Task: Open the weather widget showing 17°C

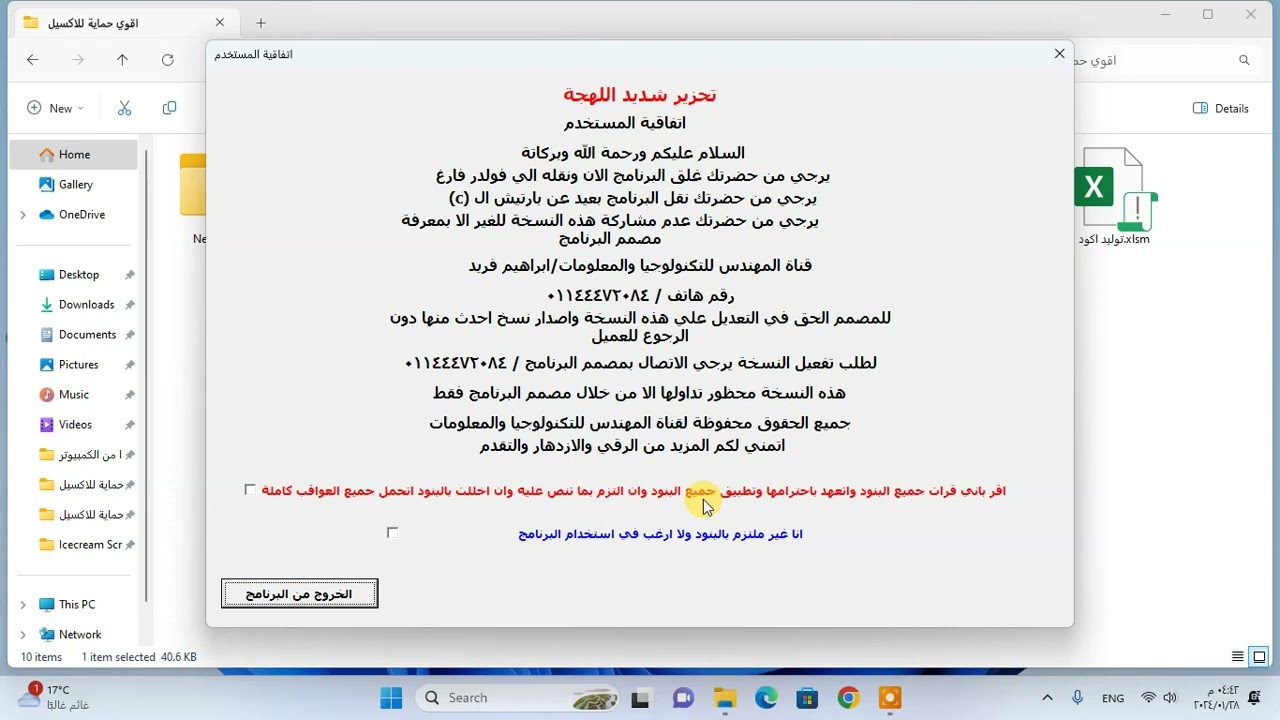Action: pos(52,697)
